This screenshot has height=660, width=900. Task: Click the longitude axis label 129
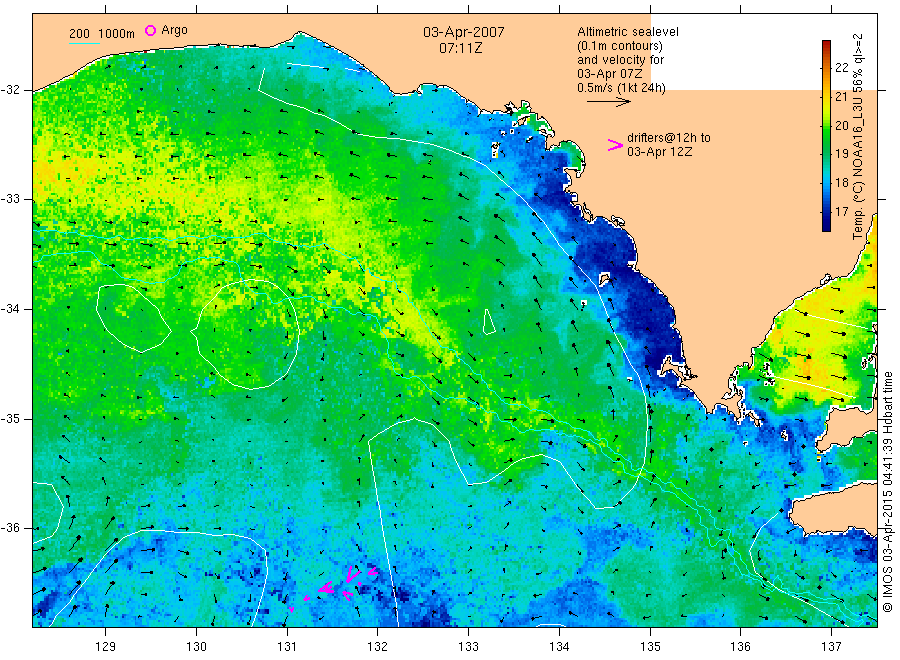click(x=106, y=647)
